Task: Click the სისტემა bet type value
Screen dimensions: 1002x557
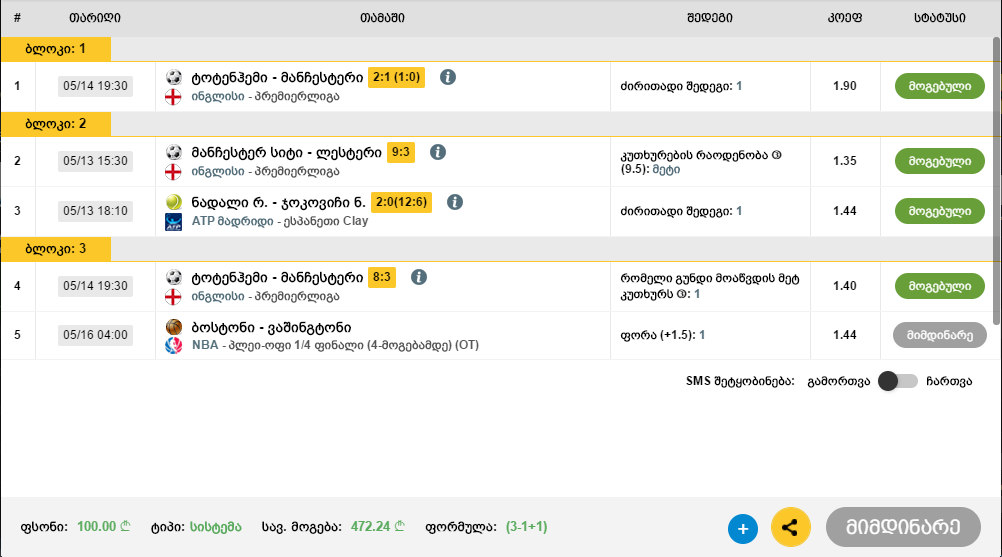Action: pyautogui.click(x=215, y=527)
